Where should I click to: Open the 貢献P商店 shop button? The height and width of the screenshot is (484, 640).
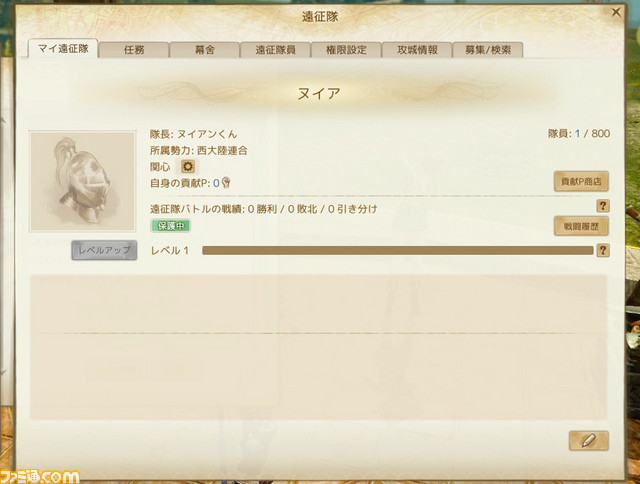(581, 182)
